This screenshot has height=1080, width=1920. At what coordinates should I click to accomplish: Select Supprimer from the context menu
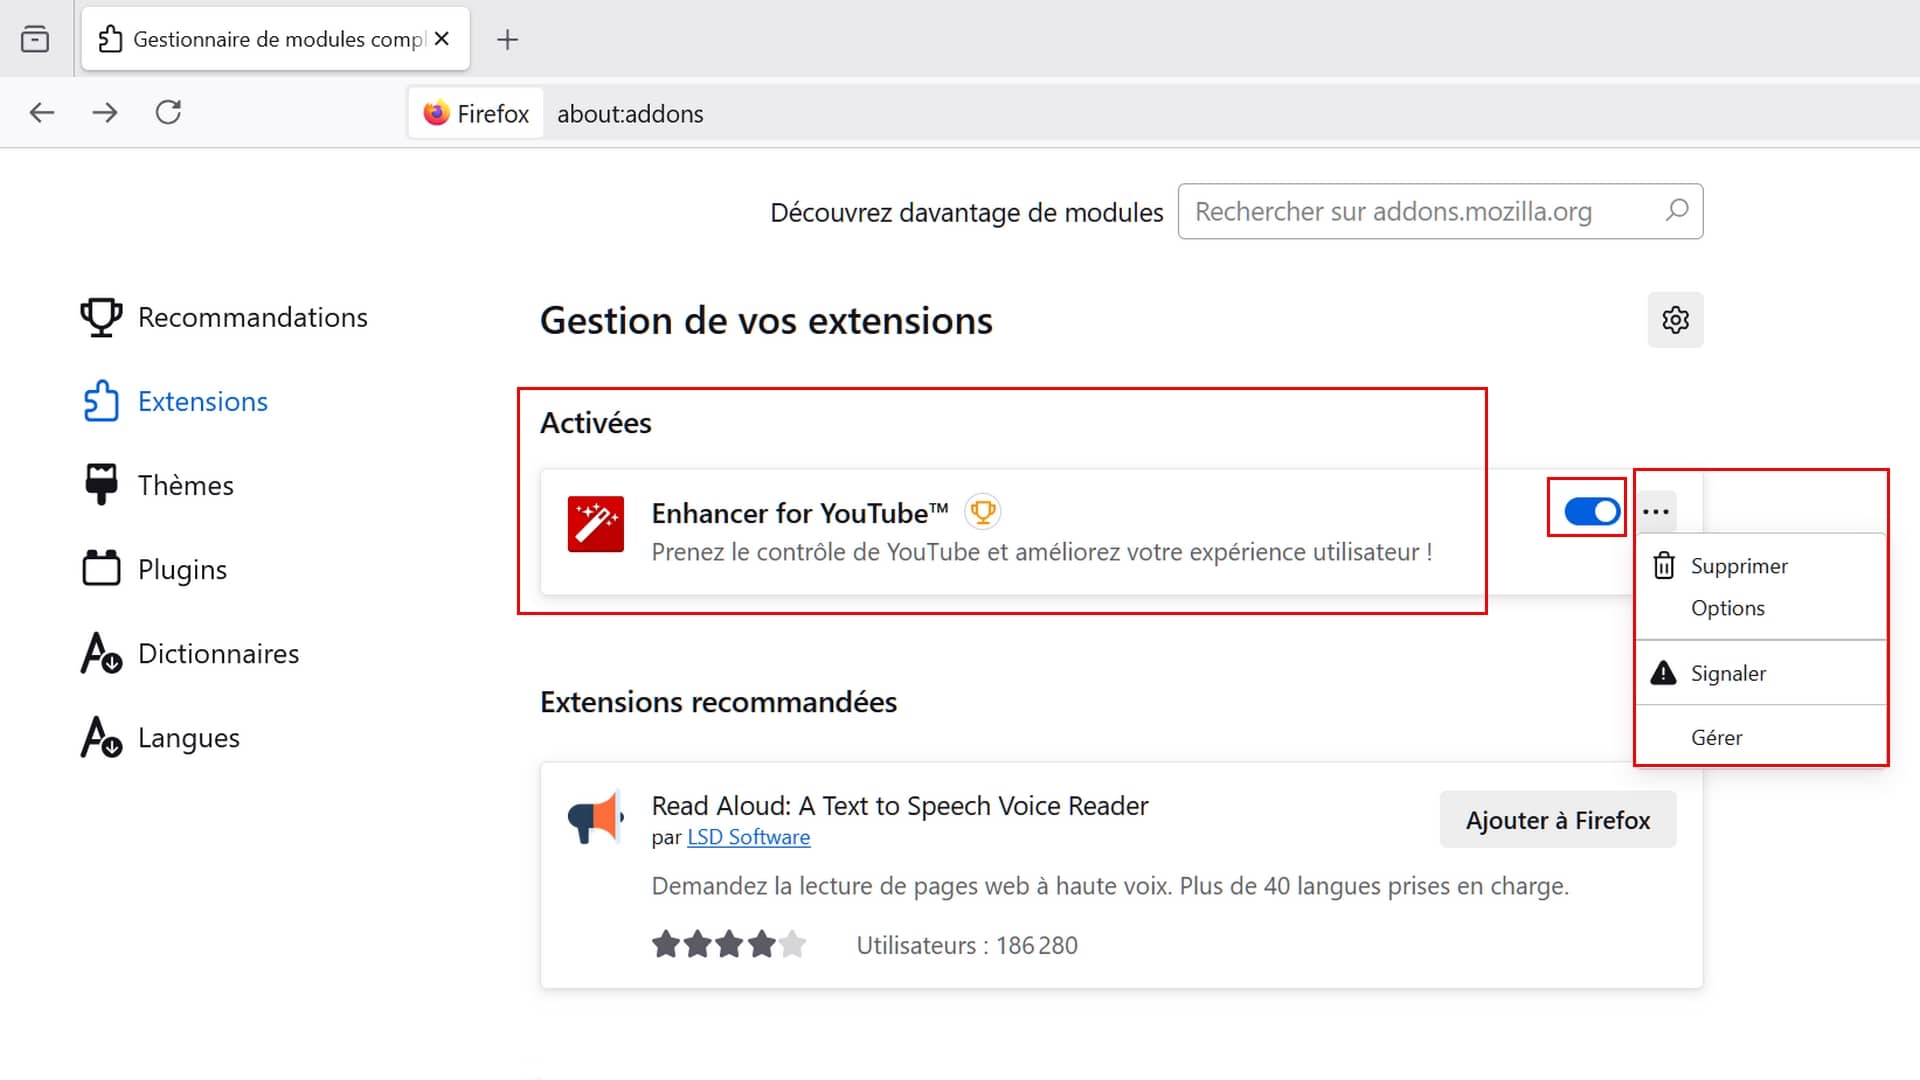tap(1738, 566)
